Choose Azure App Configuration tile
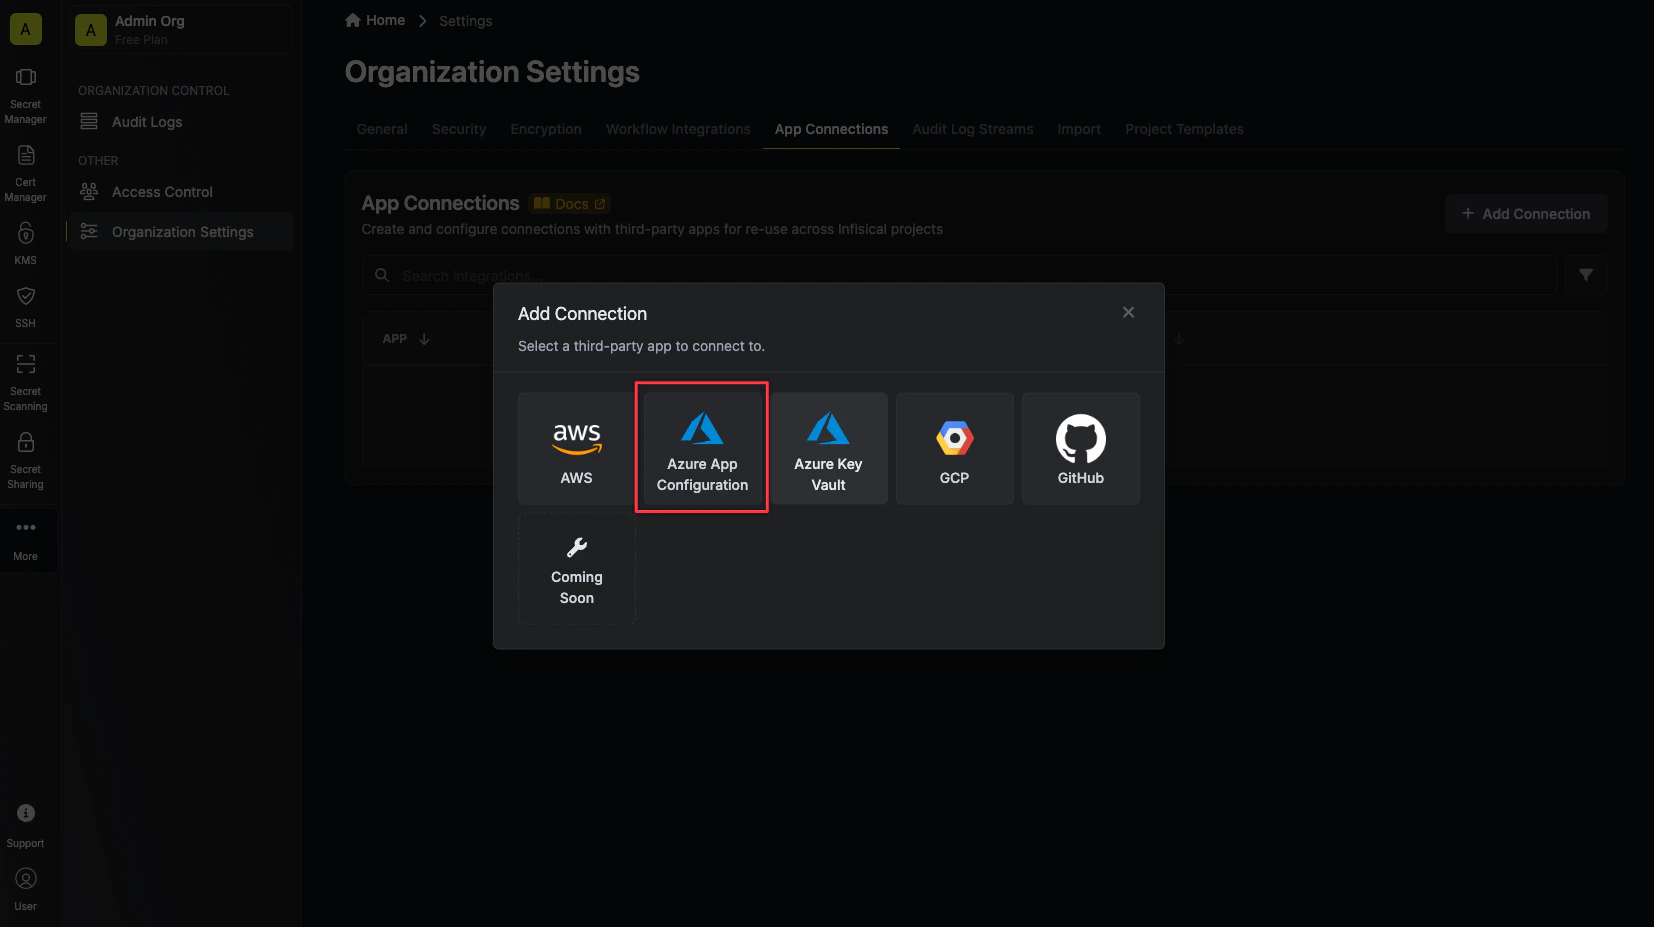1654x927 pixels. (702, 448)
